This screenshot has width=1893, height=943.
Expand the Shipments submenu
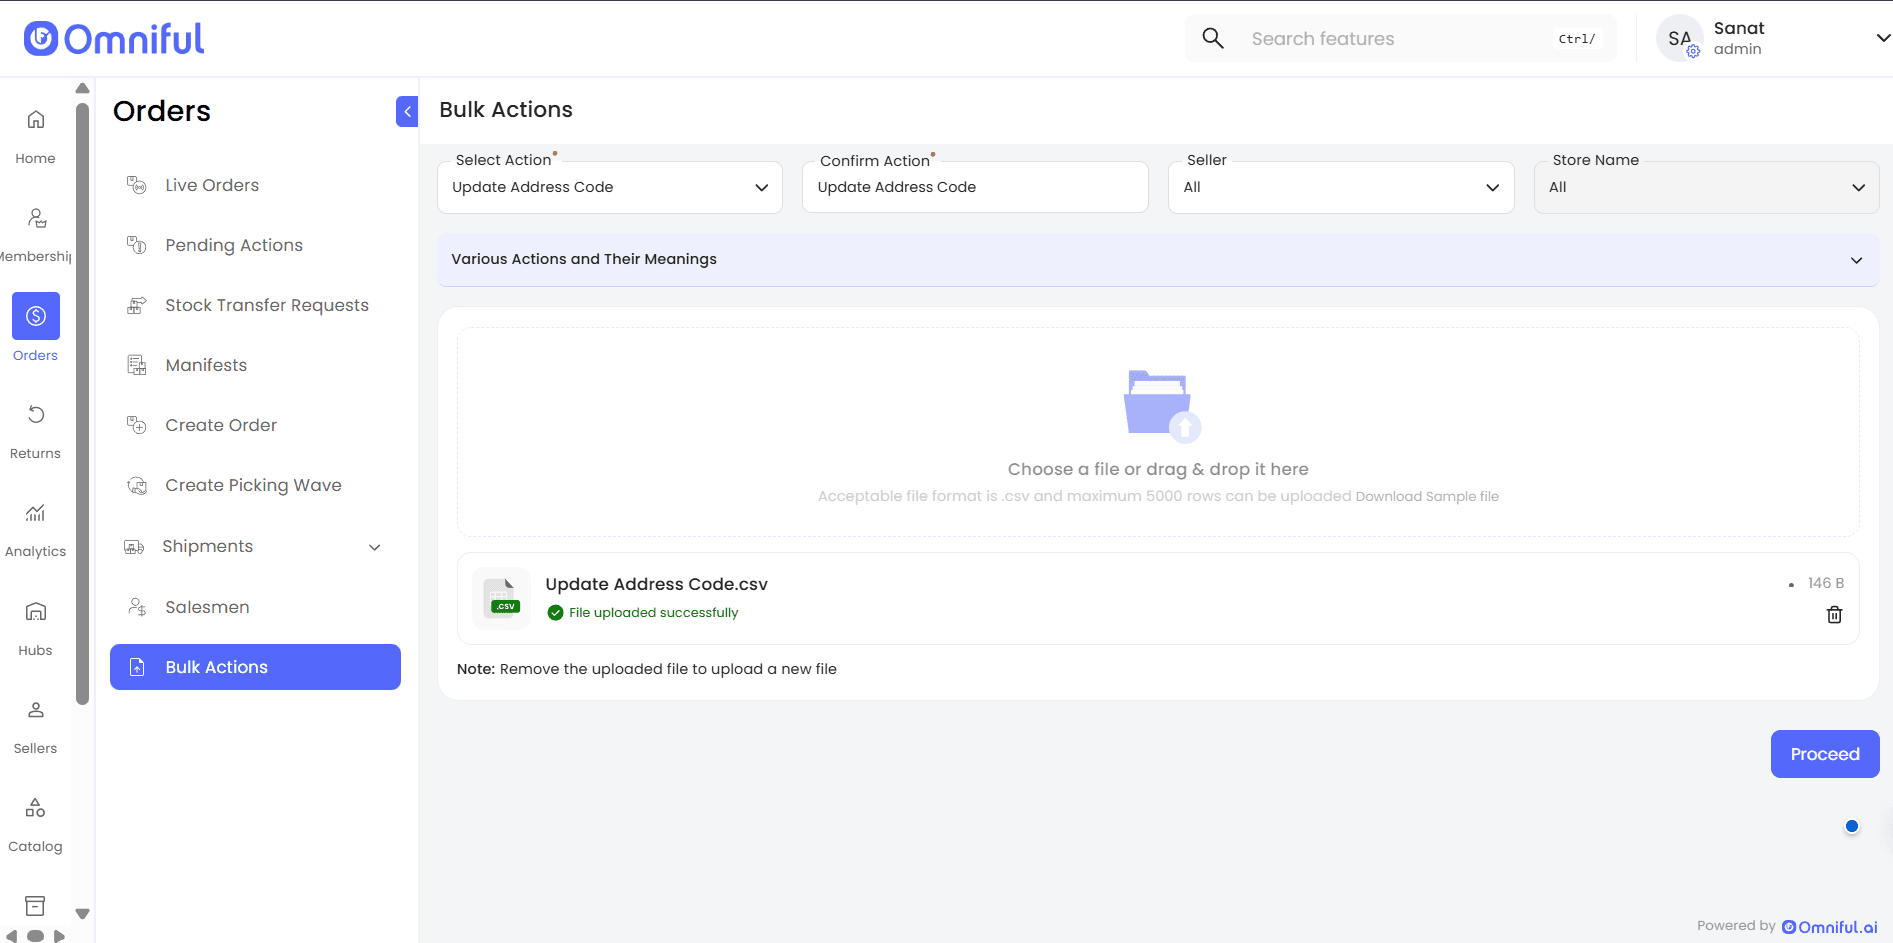coord(374,547)
